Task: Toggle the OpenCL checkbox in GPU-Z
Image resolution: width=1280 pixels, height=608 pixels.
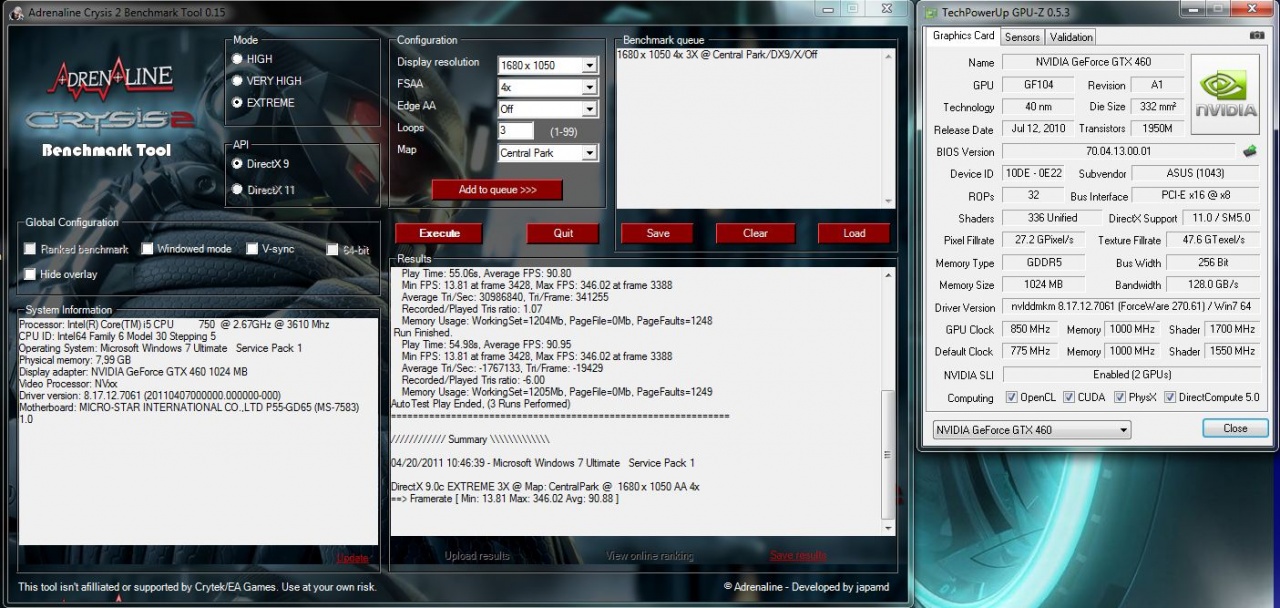Action: 1012,398
